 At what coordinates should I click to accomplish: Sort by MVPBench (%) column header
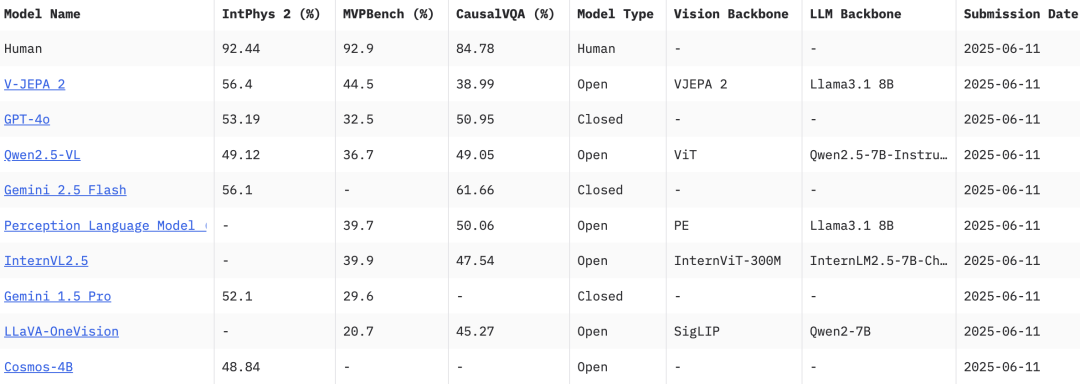388,14
